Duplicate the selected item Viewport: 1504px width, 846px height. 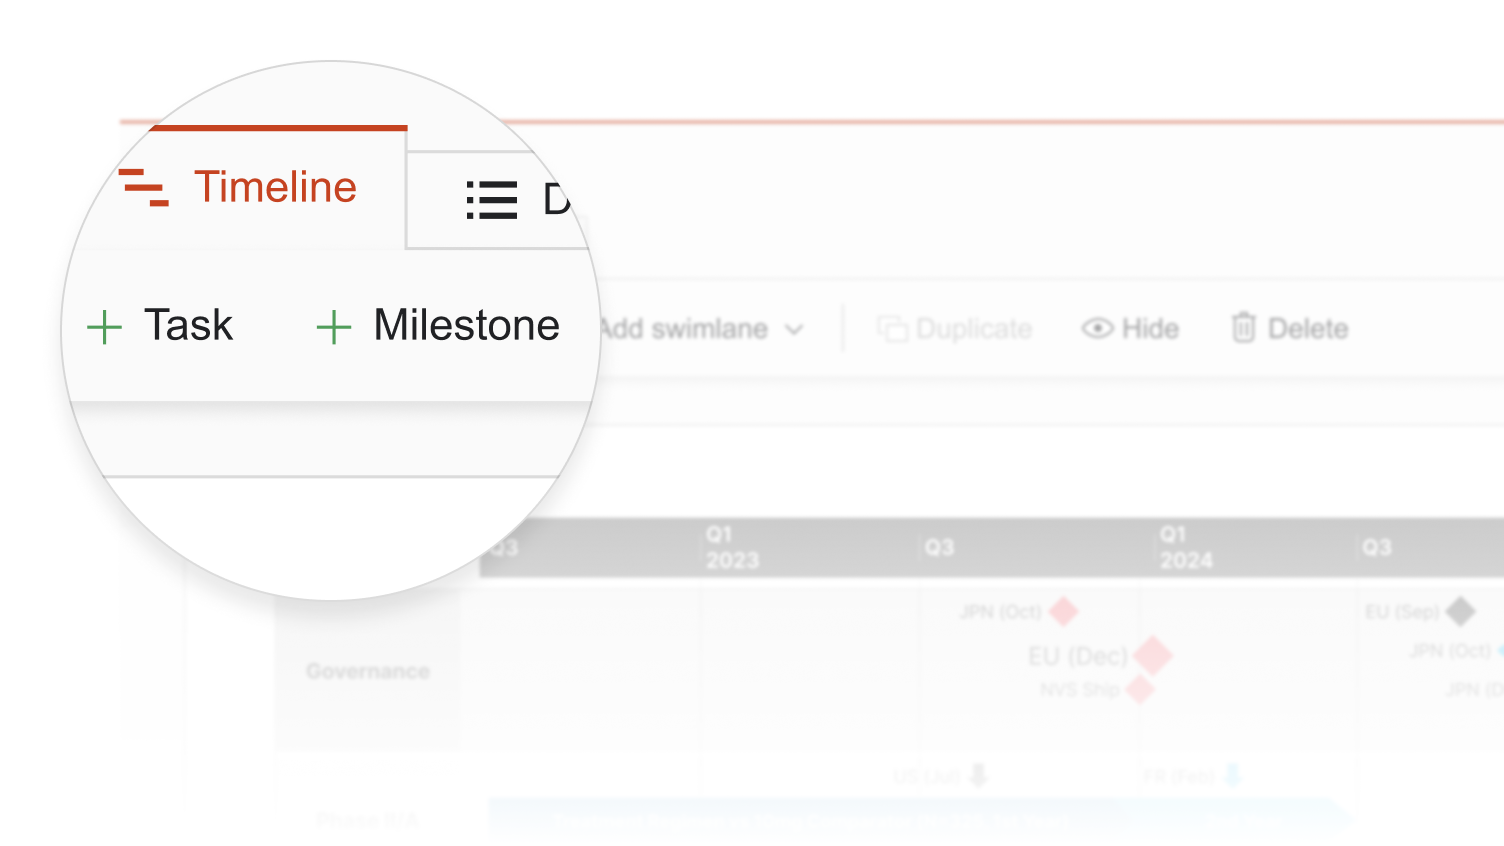coord(955,328)
